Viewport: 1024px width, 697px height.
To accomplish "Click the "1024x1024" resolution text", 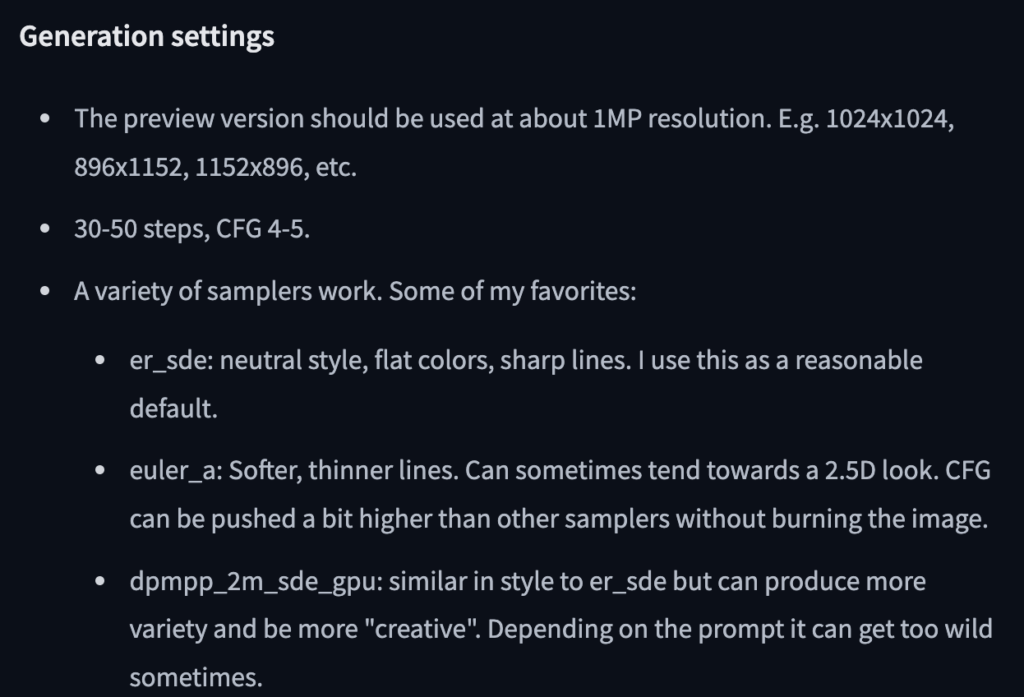I will point(896,119).
